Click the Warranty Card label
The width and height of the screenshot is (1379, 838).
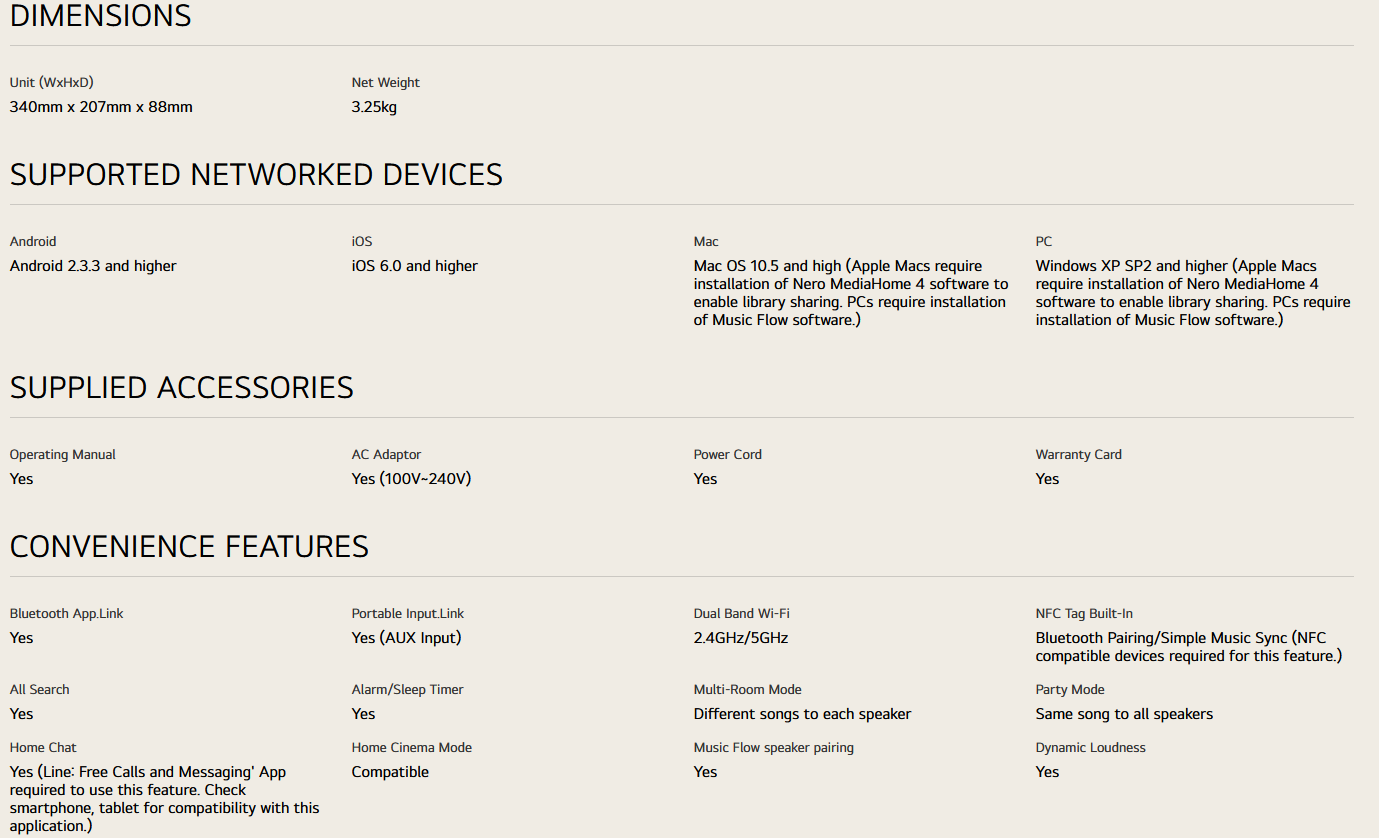pyautogui.click(x=1078, y=455)
